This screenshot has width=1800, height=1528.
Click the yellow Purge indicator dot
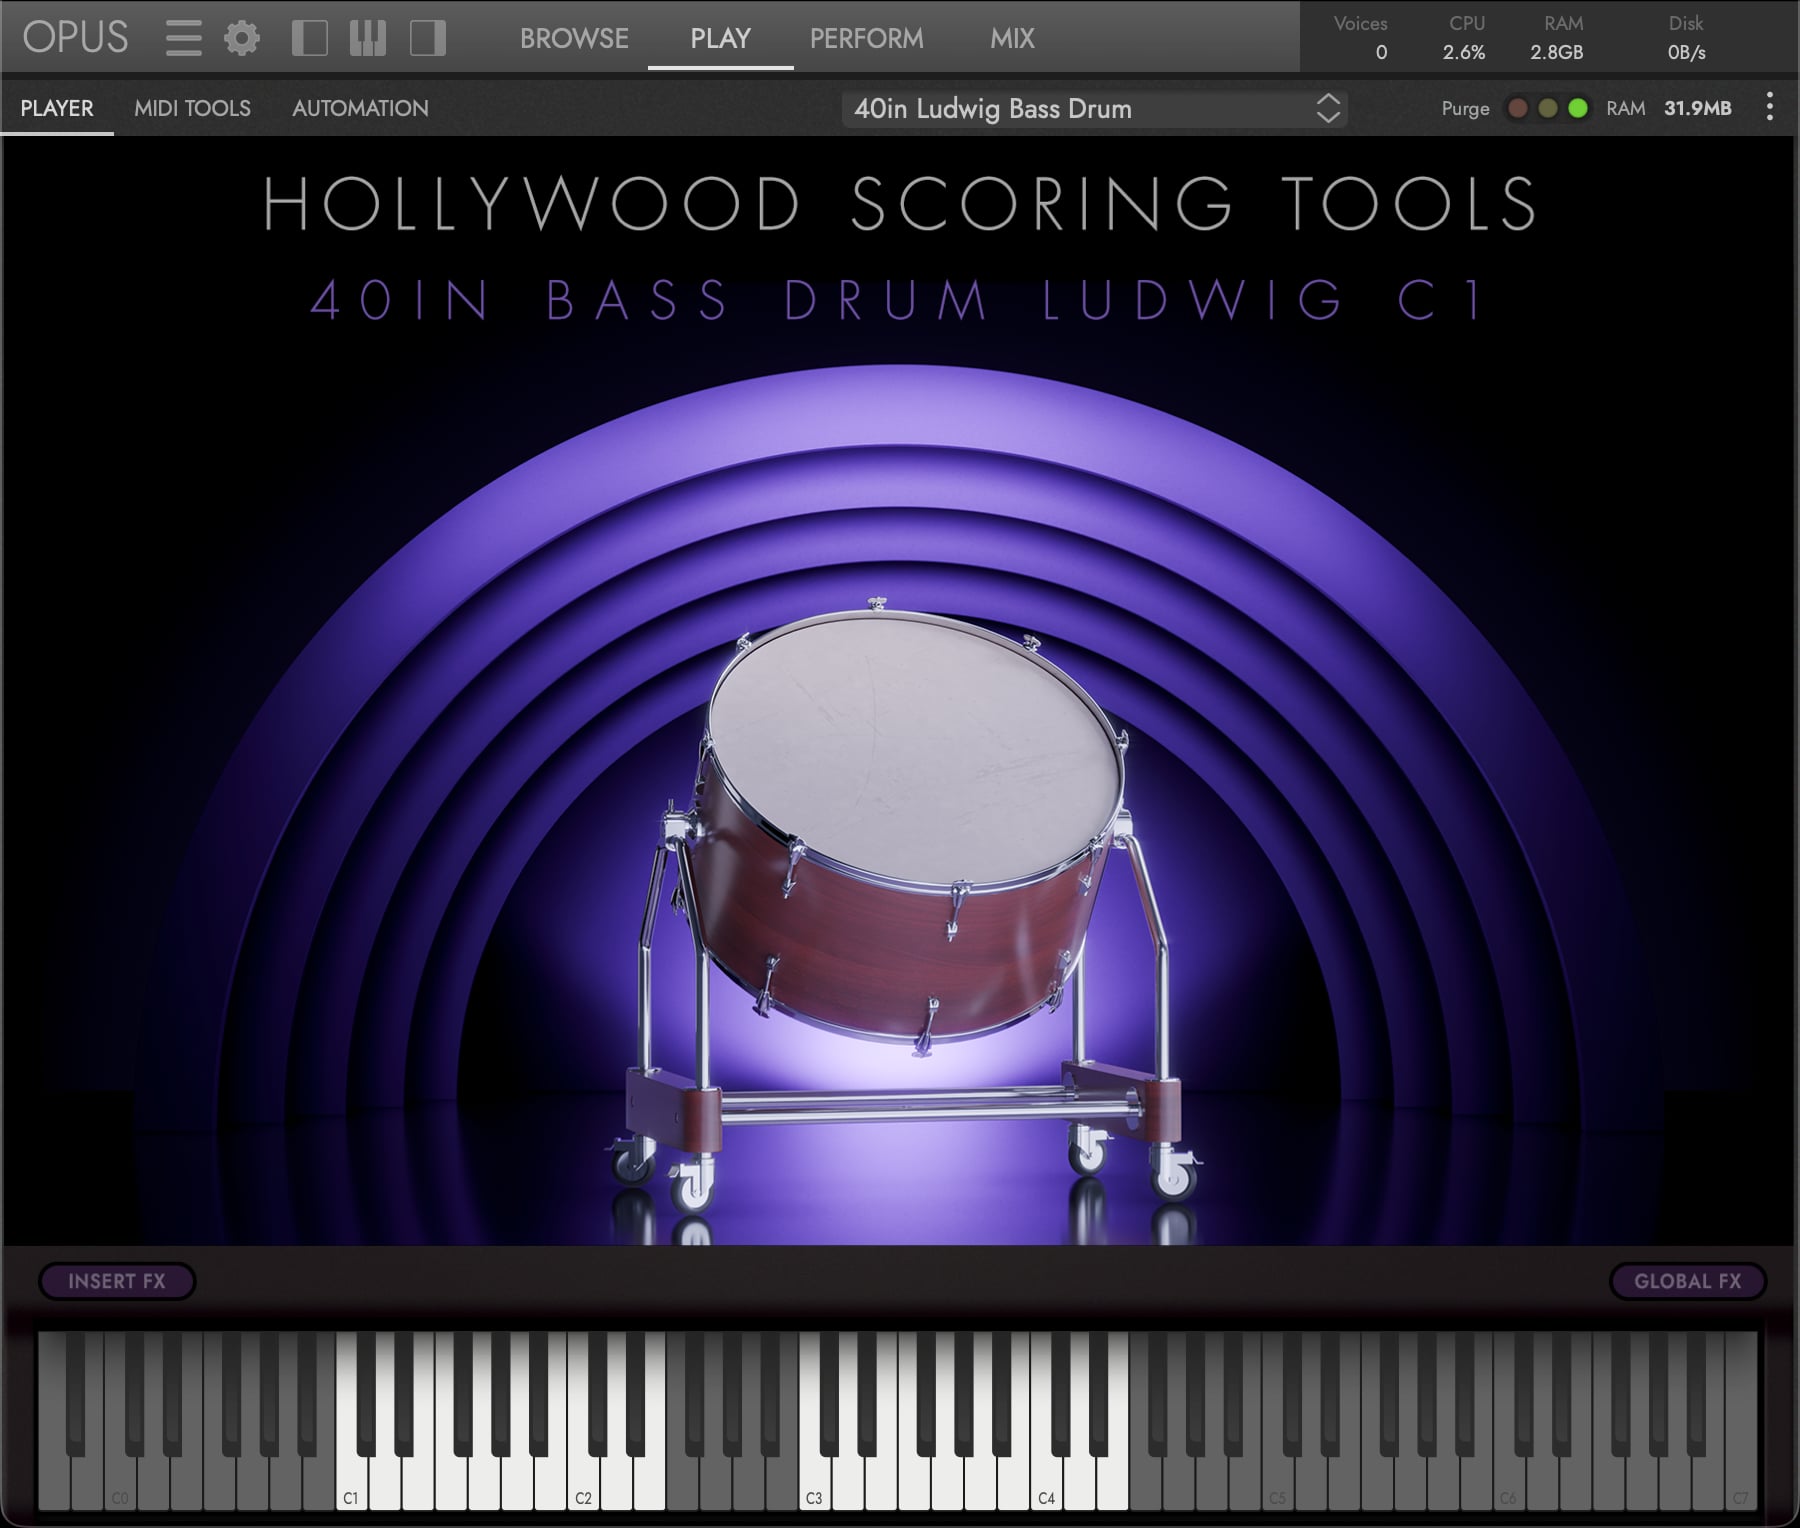(x=1548, y=108)
